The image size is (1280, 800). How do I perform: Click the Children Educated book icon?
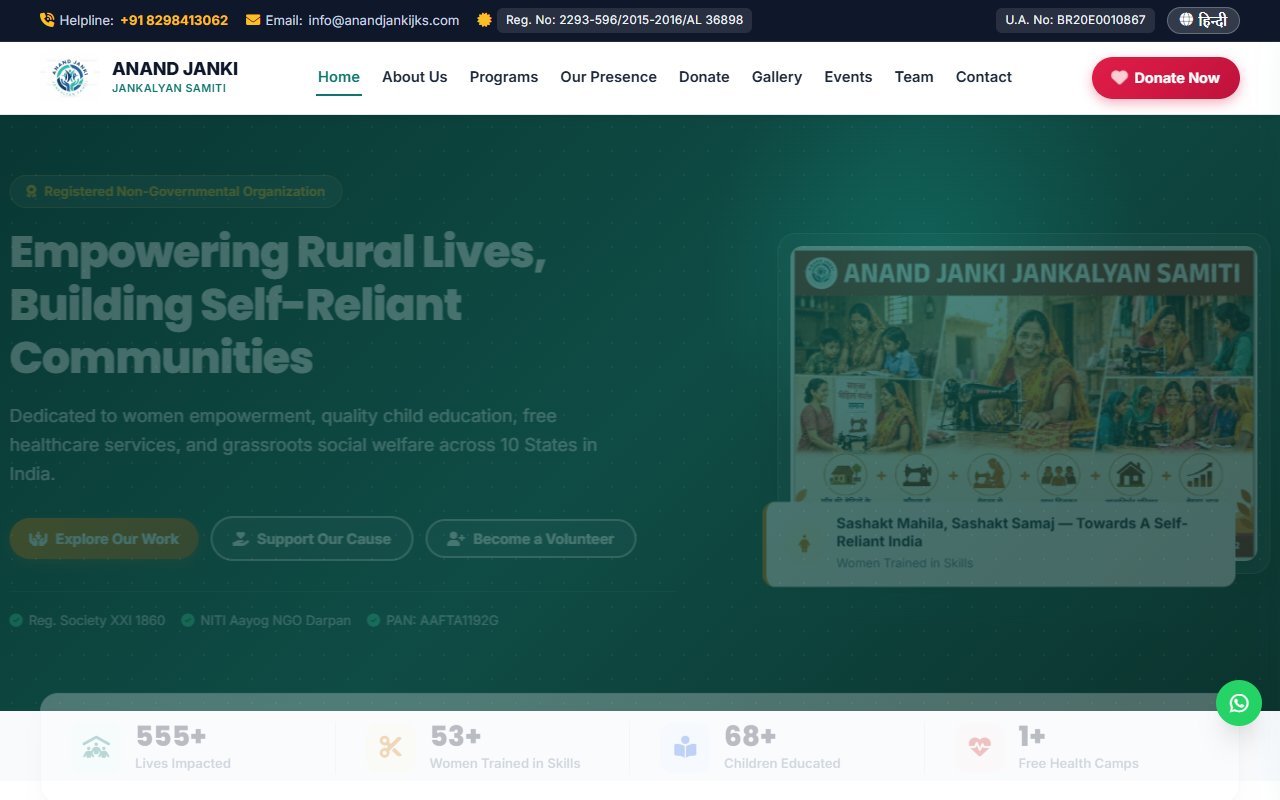[685, 747]
